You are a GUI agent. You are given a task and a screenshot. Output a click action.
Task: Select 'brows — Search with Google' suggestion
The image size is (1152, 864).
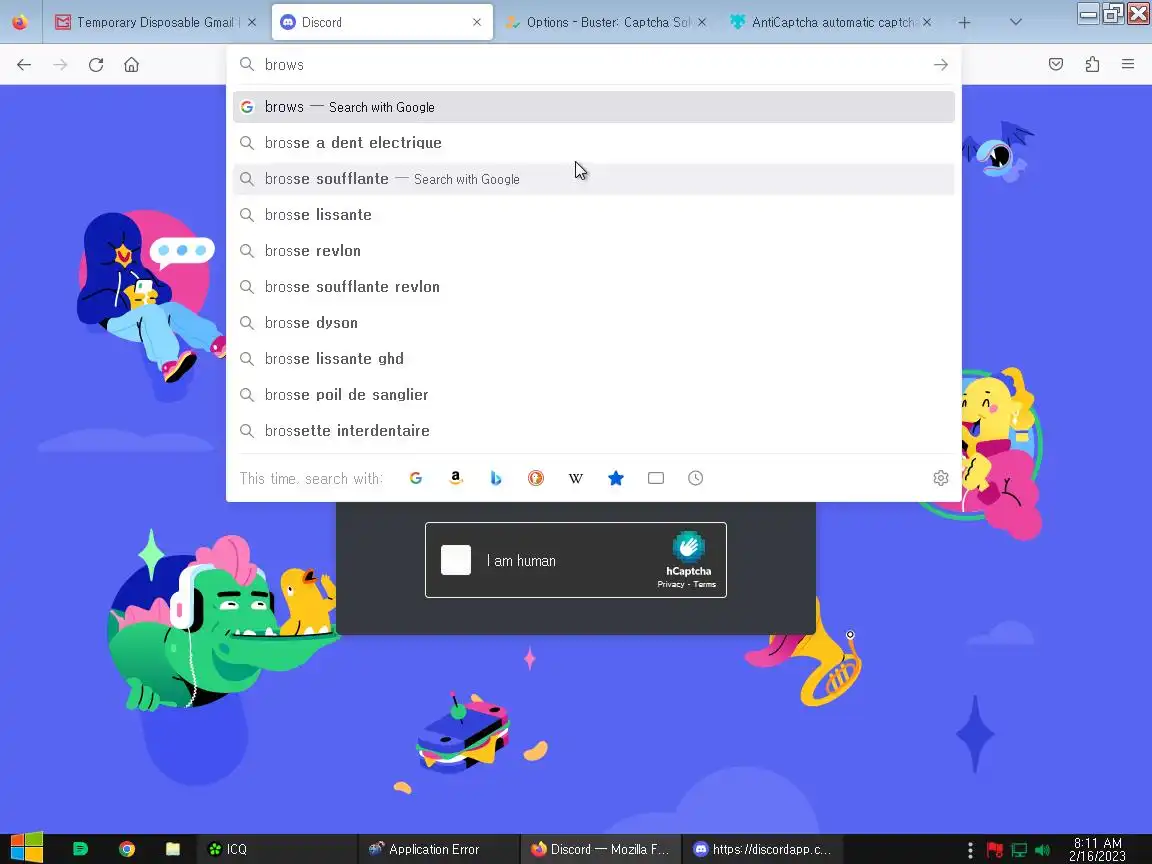(594, 107)
